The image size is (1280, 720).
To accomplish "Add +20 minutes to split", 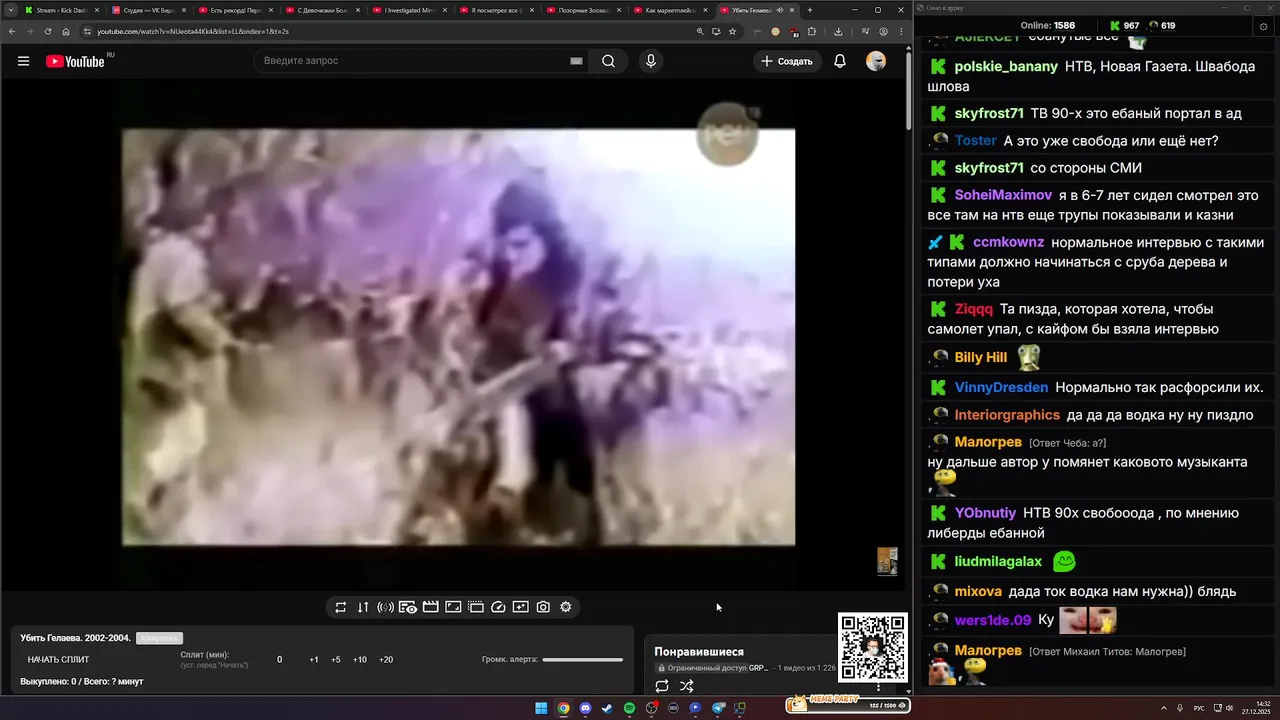I will click(x=386, y=660).
